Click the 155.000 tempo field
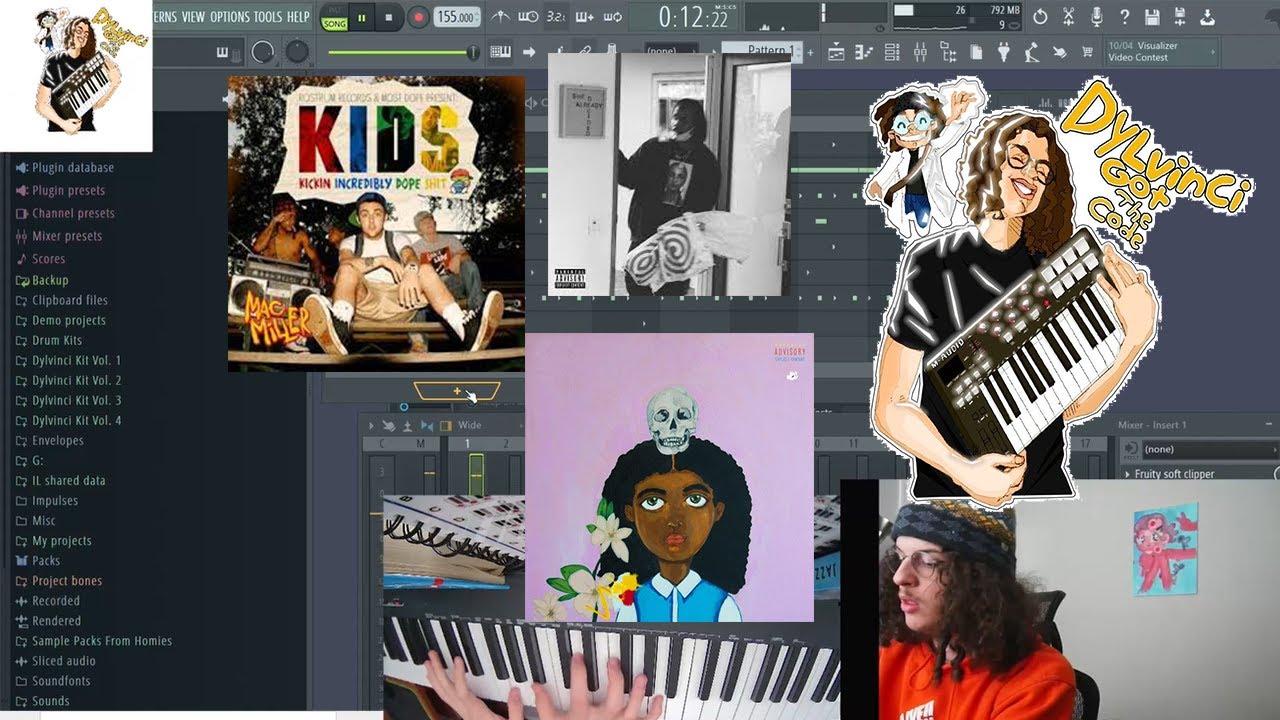The height and width of the screenshot is (720, 1280). pos(456,17)
